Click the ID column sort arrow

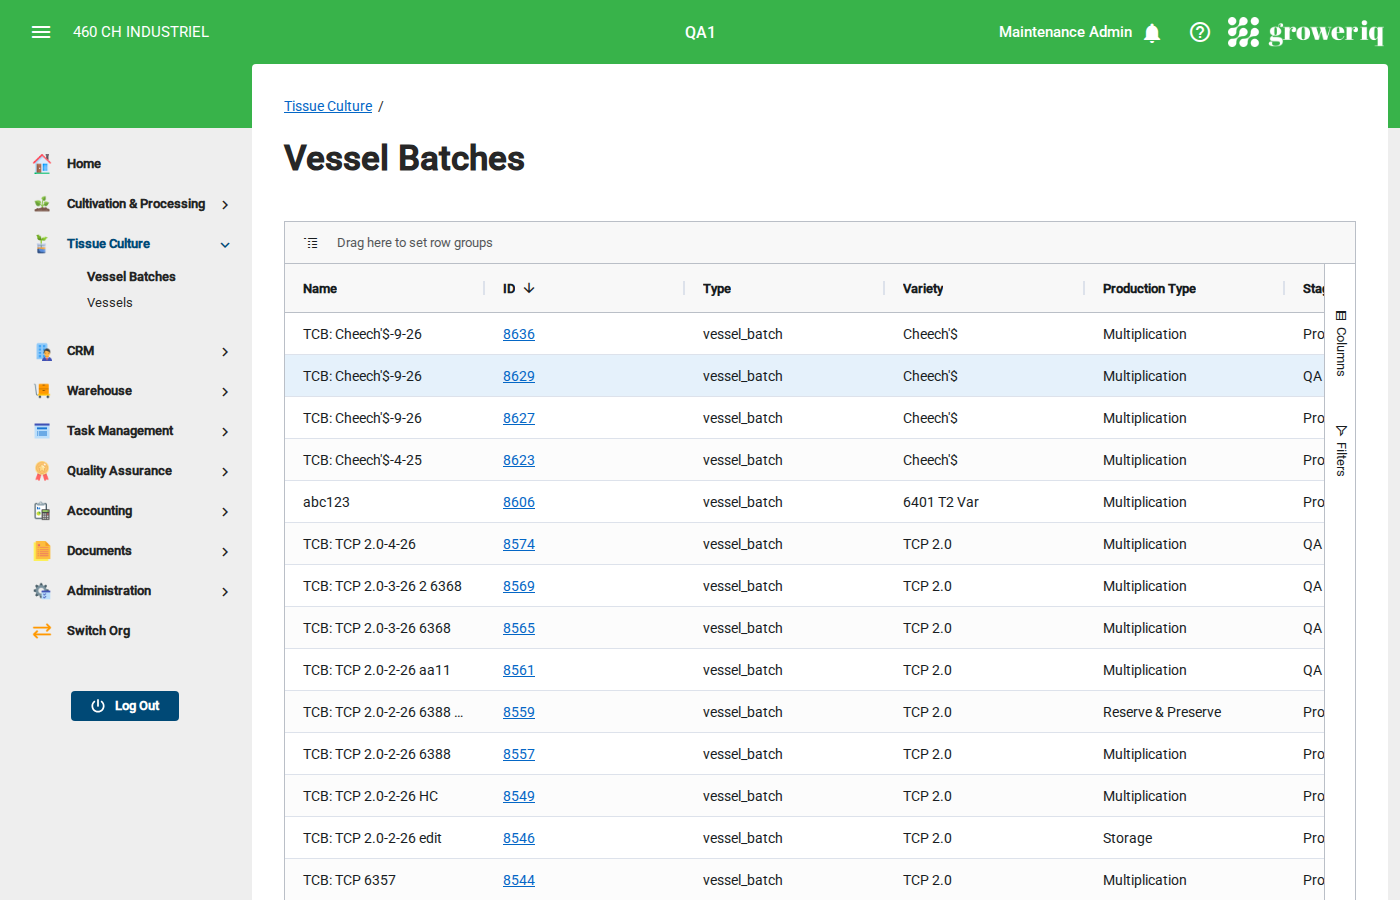pyautogui.click(x=529, y=288)
